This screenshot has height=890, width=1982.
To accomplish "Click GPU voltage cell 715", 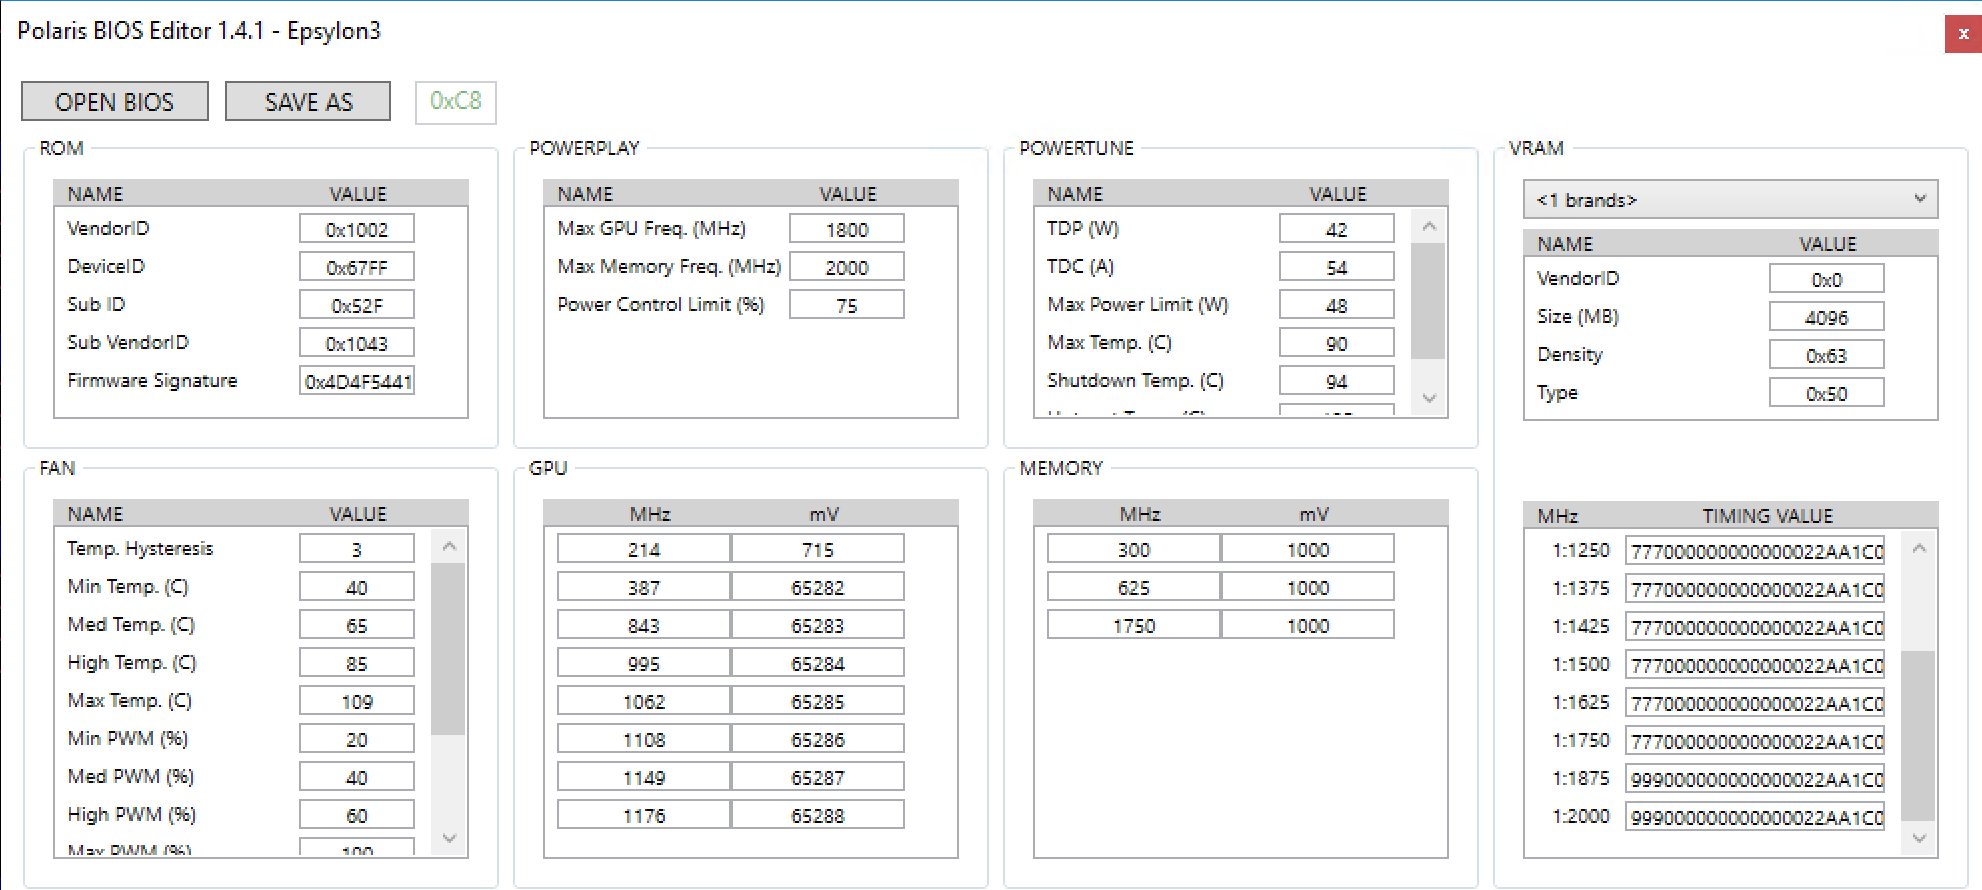I will click(x=818, y=549).
